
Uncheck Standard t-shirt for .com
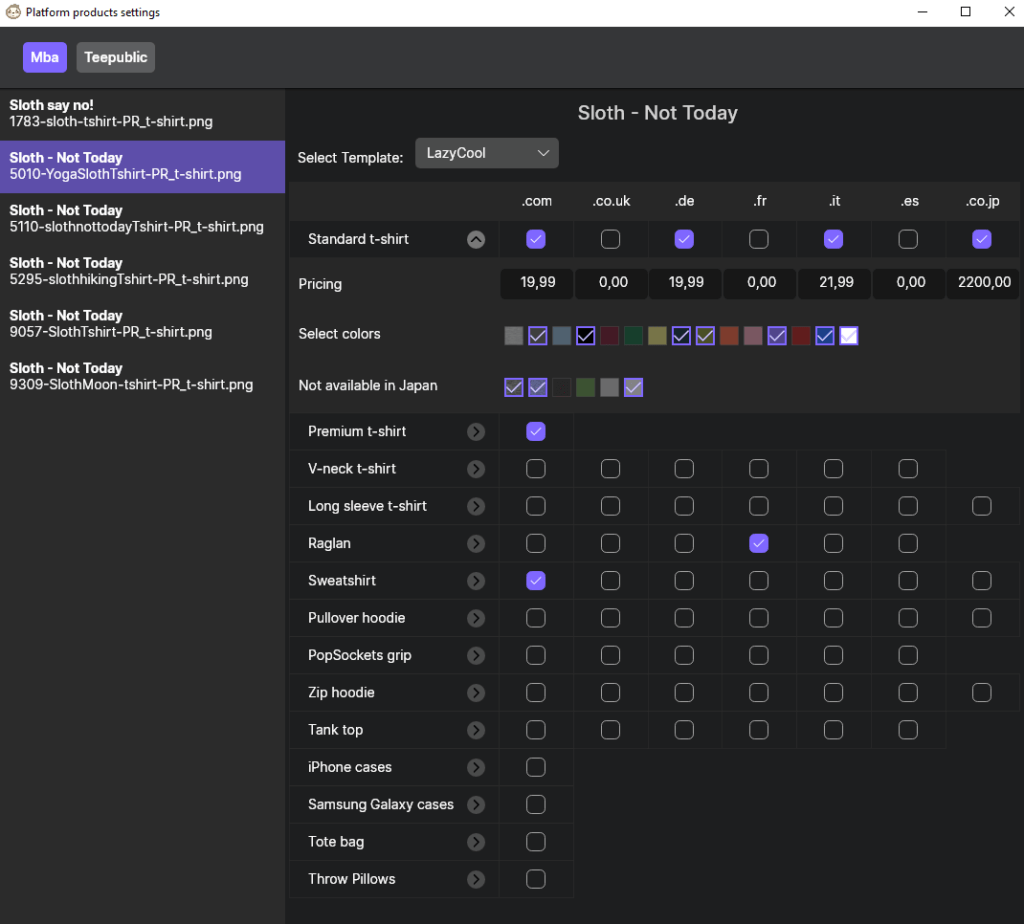536,239
